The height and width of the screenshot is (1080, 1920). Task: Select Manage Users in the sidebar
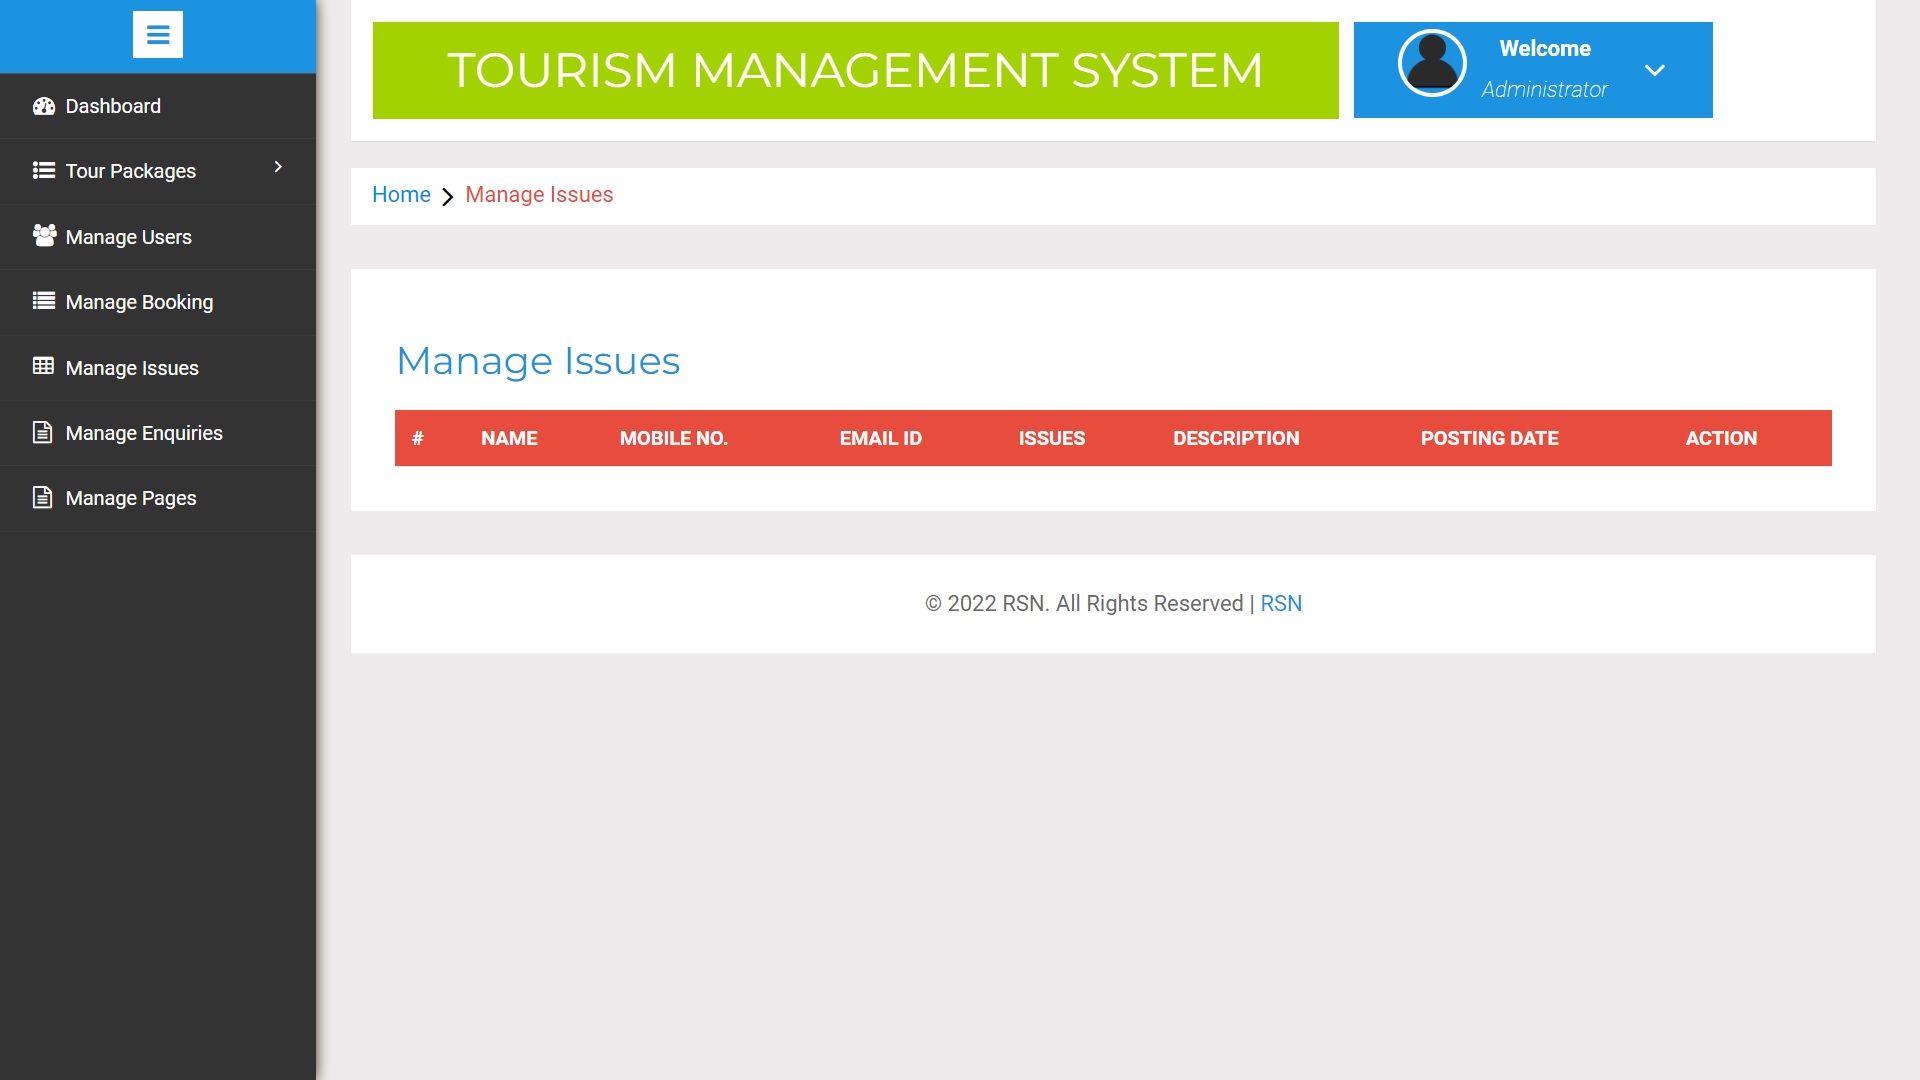(128, 236)
